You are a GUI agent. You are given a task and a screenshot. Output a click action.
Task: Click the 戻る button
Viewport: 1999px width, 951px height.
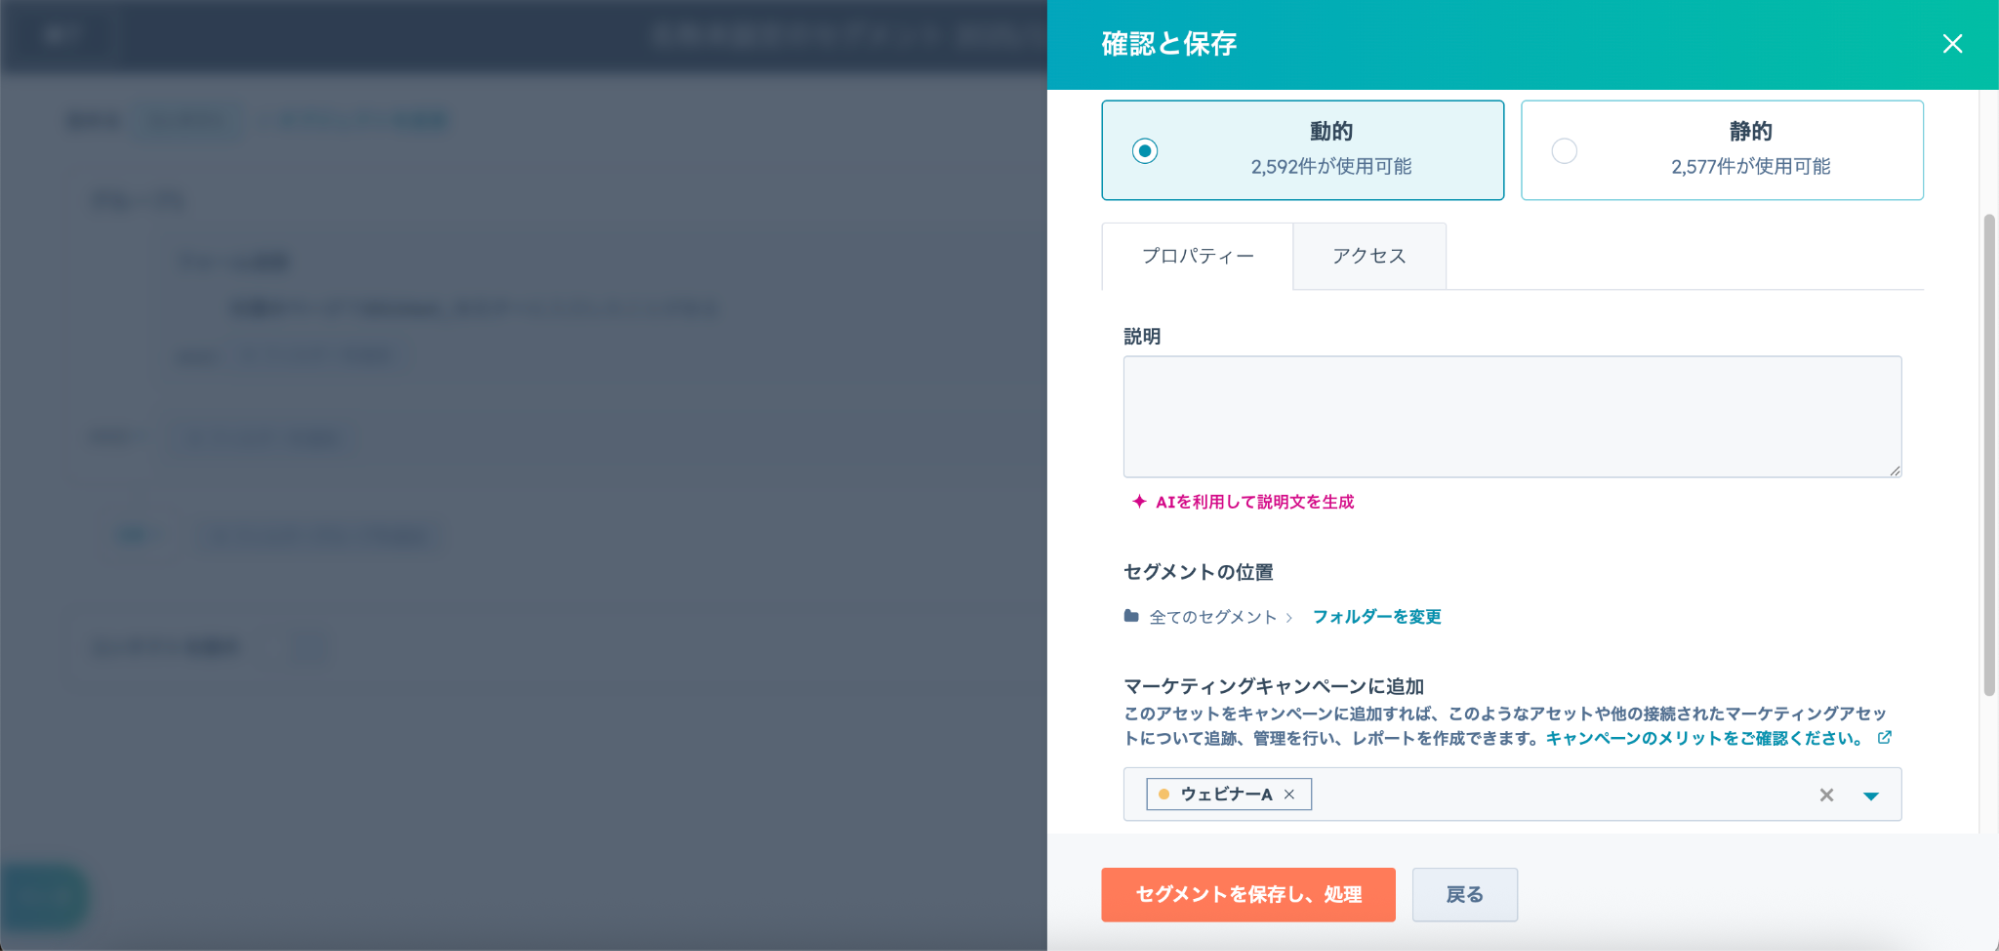[x=1464, y=895]
